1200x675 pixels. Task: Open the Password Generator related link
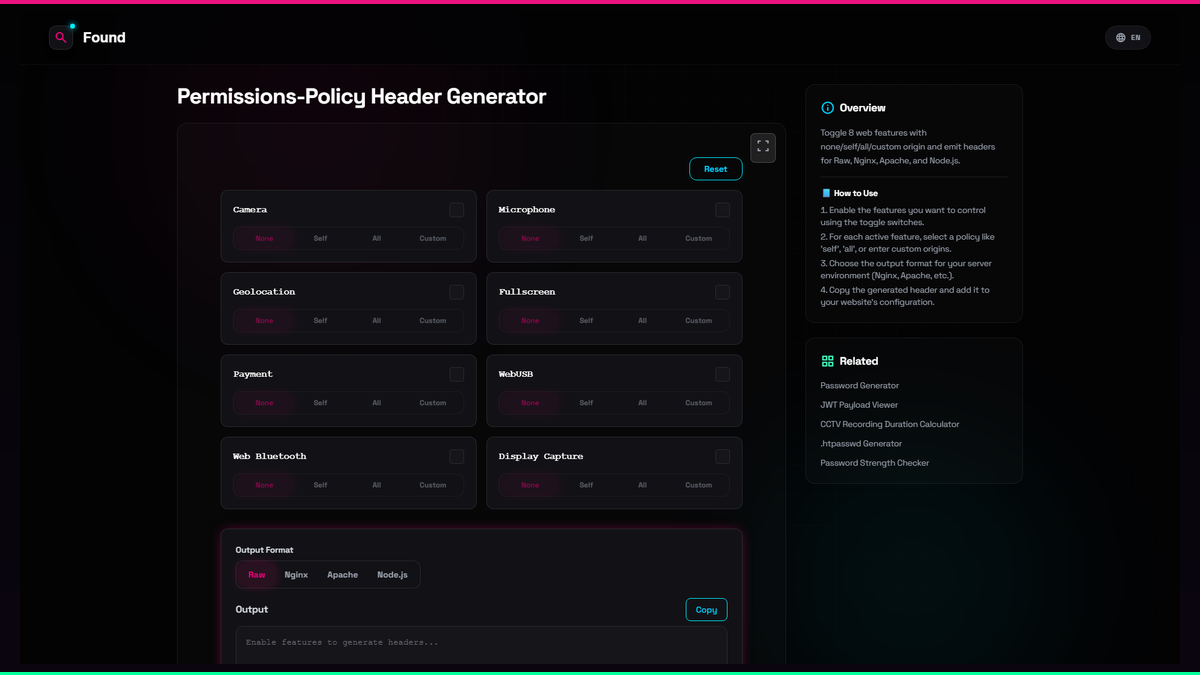pos(860,385)
